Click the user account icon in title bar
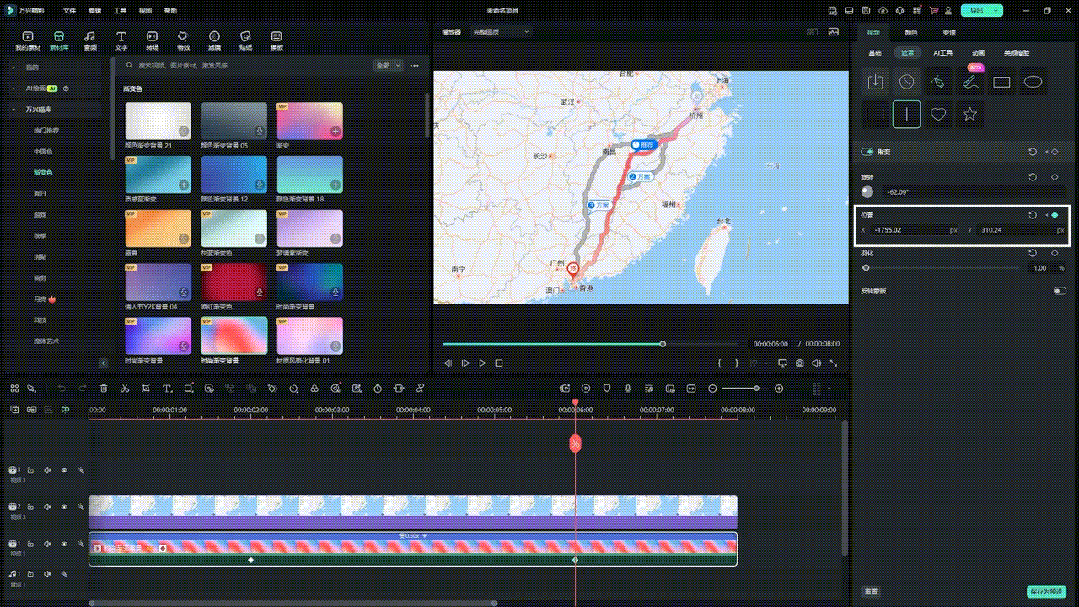Screen dimensions: 1079x607 click(949, 10)
